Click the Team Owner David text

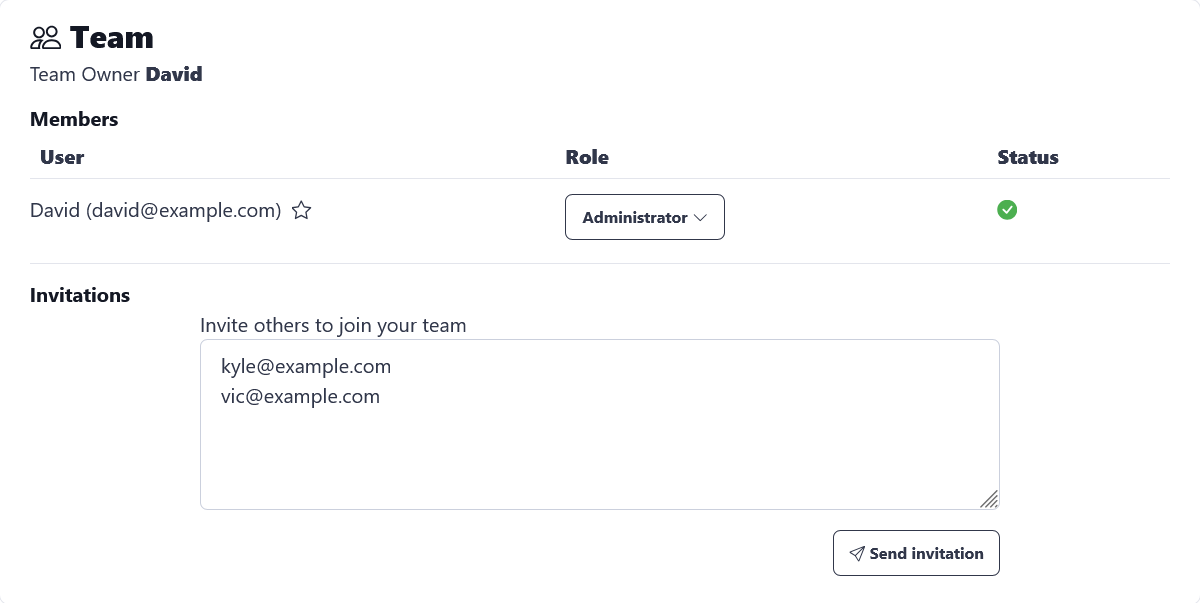tap(116, 74)
